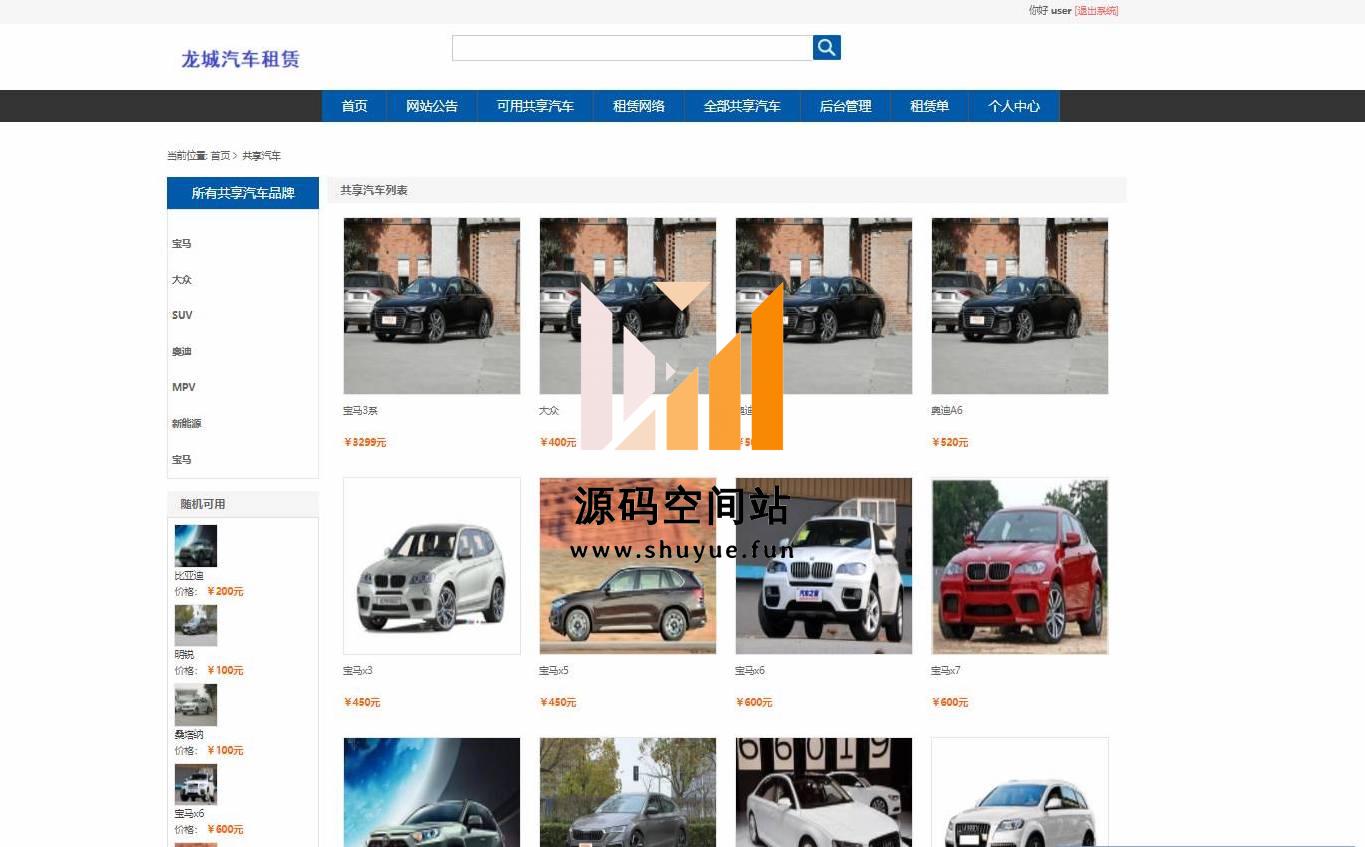
Task: Click the 比亚迪 thumbnail in 随机可用 panel
Action: pos(196,546)
